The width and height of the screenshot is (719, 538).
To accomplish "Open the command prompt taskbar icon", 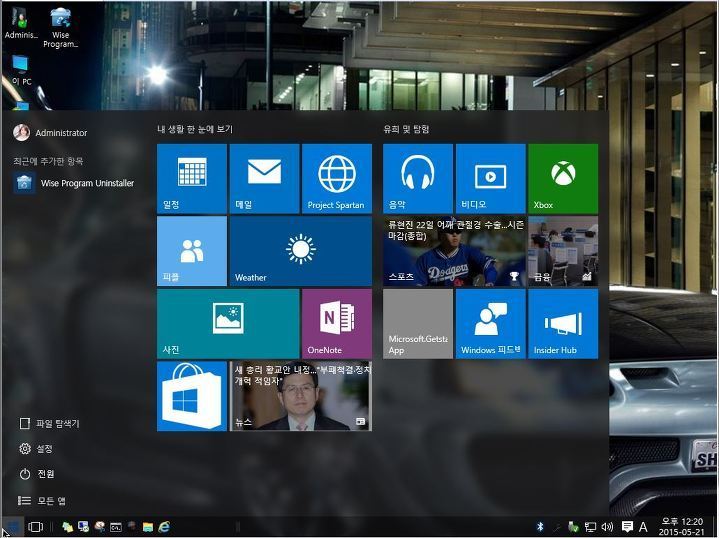I will [116, 527].
